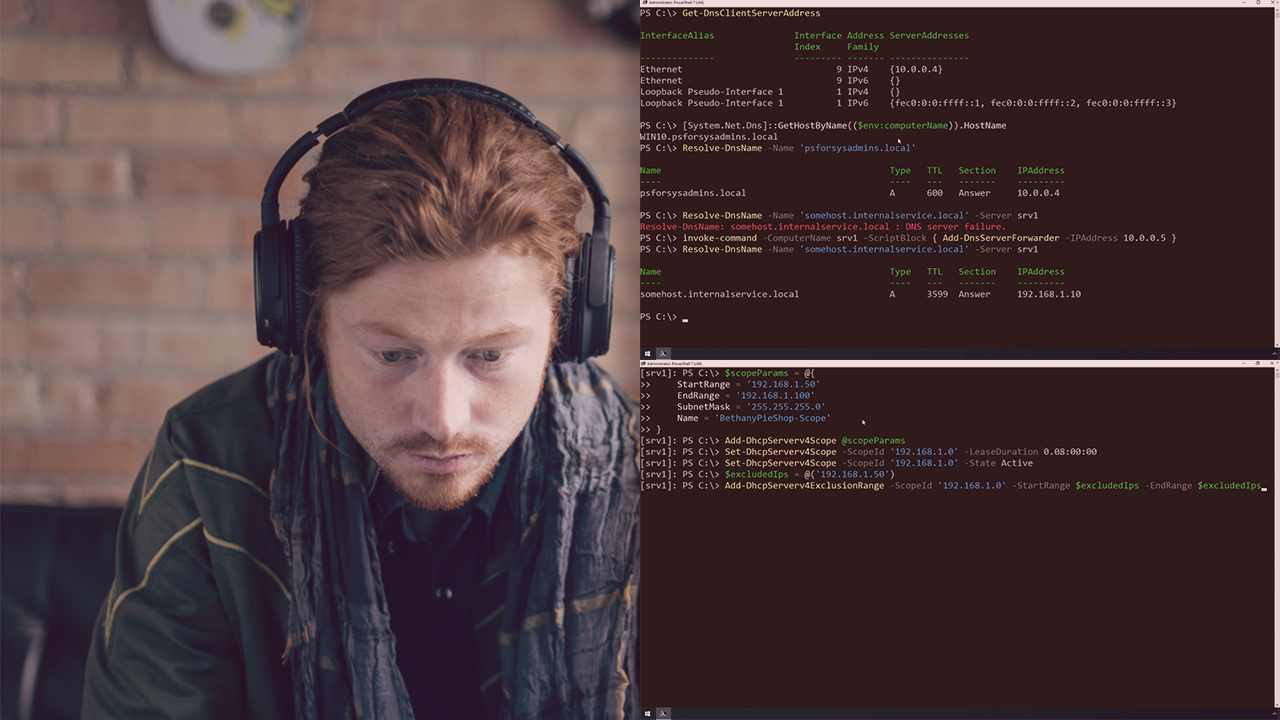Close the upper Get-DnsClientServerAddress PowerShell window

1273,3
